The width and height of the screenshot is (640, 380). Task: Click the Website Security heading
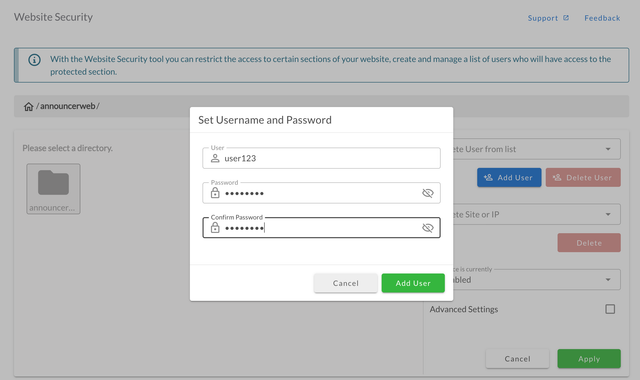pos(53,17)
